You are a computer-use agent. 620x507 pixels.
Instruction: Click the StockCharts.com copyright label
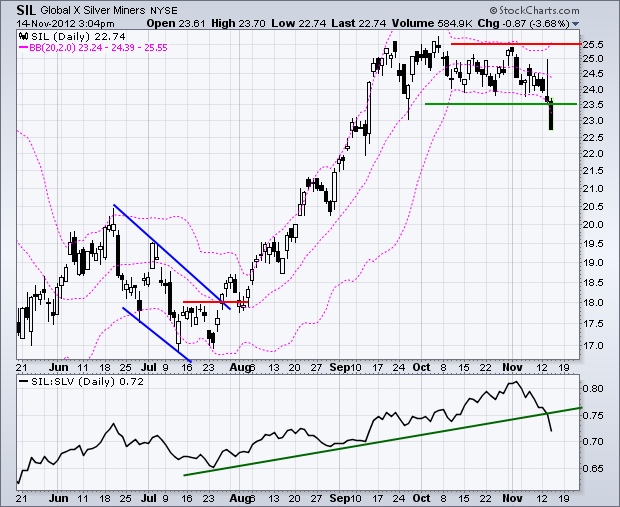pos(534,10)
